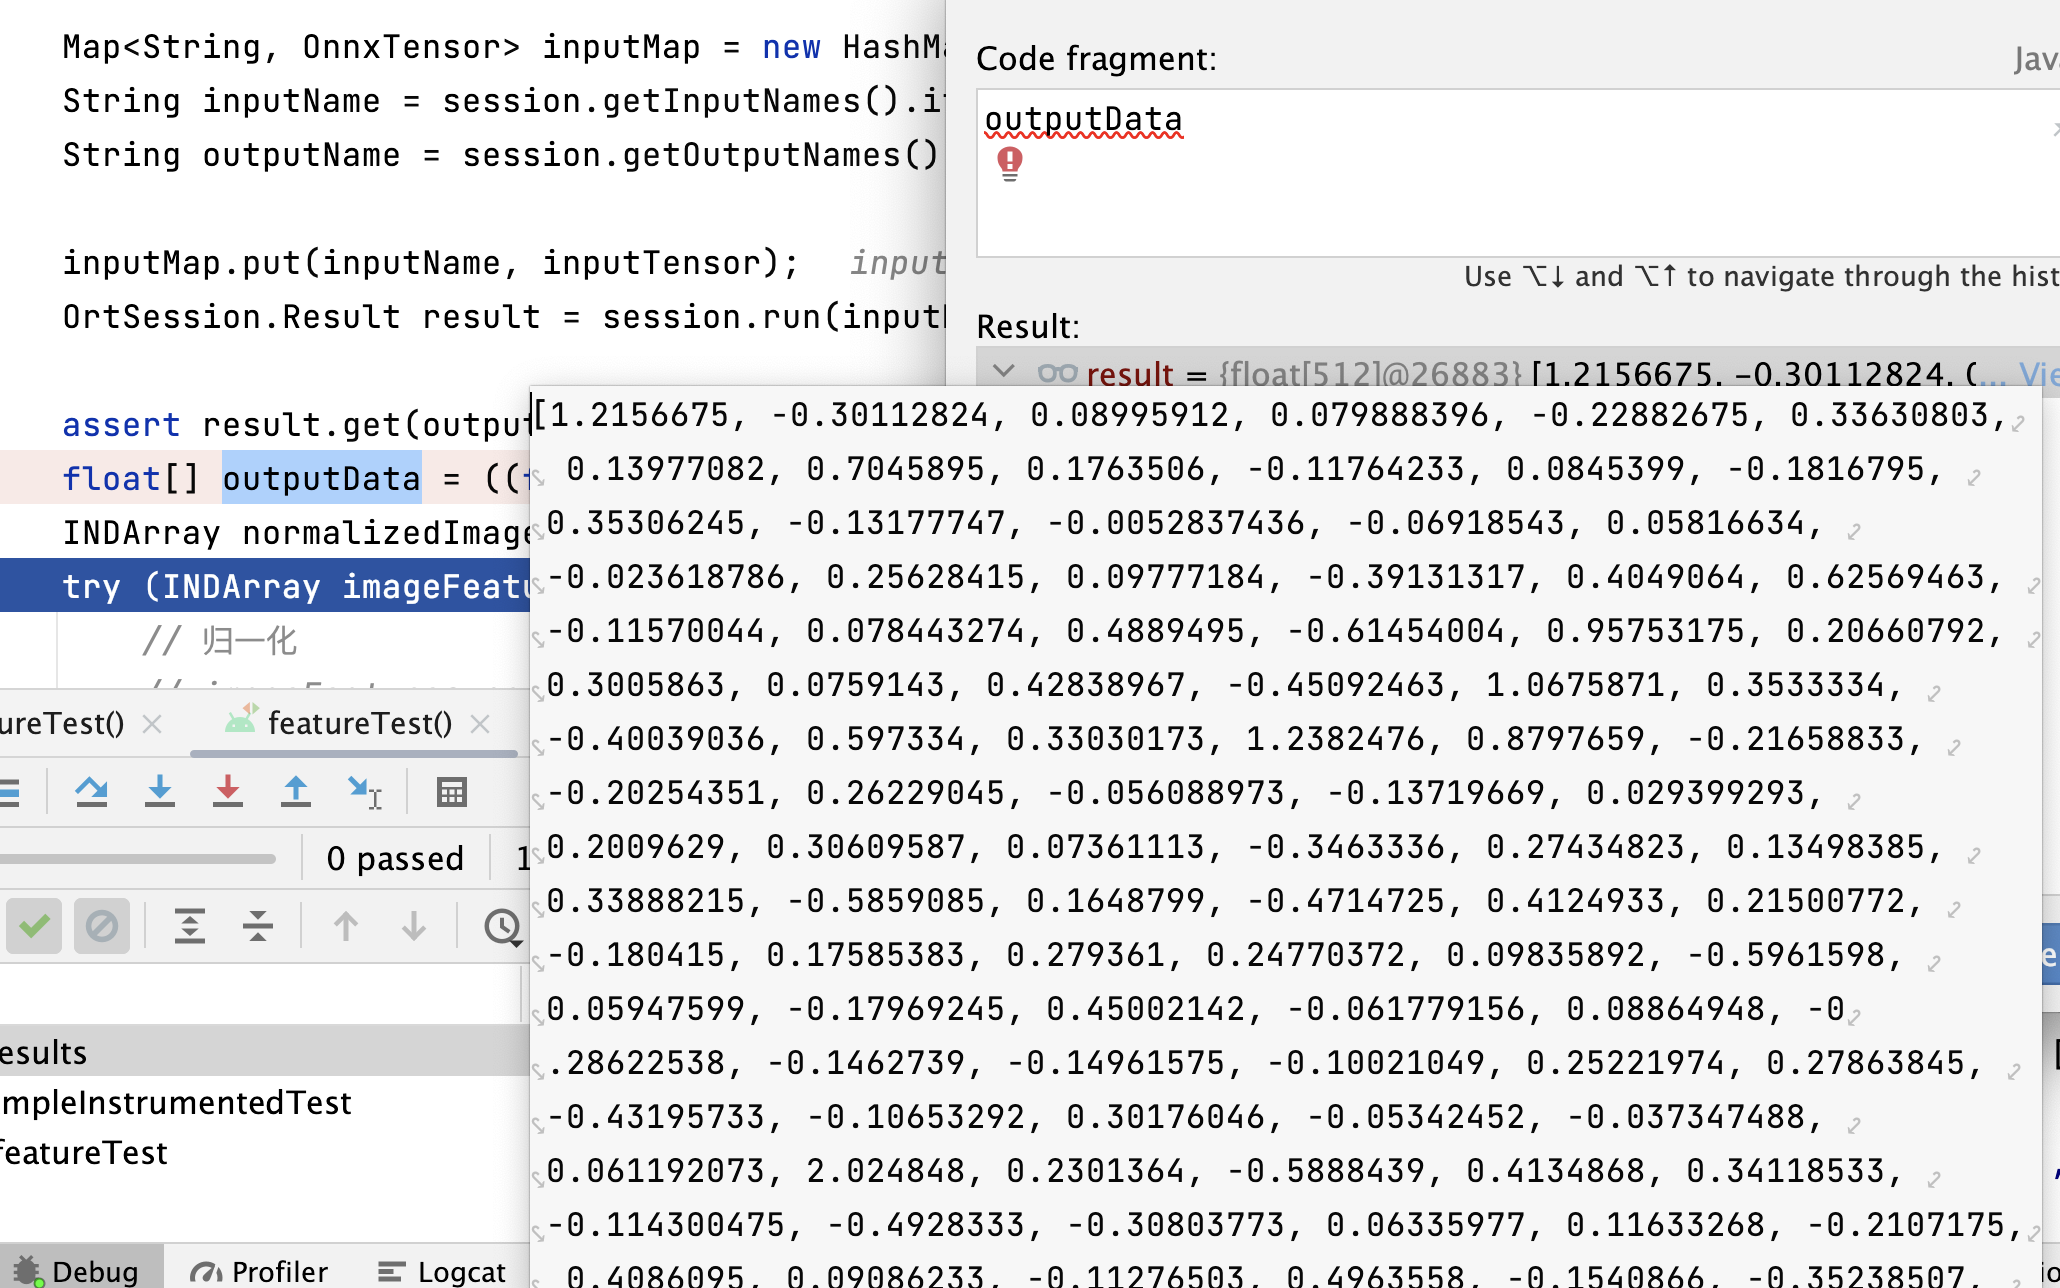2060x1288 pixels.
Task: Select the Step Into icon
Action: click(x=160, y=791)
